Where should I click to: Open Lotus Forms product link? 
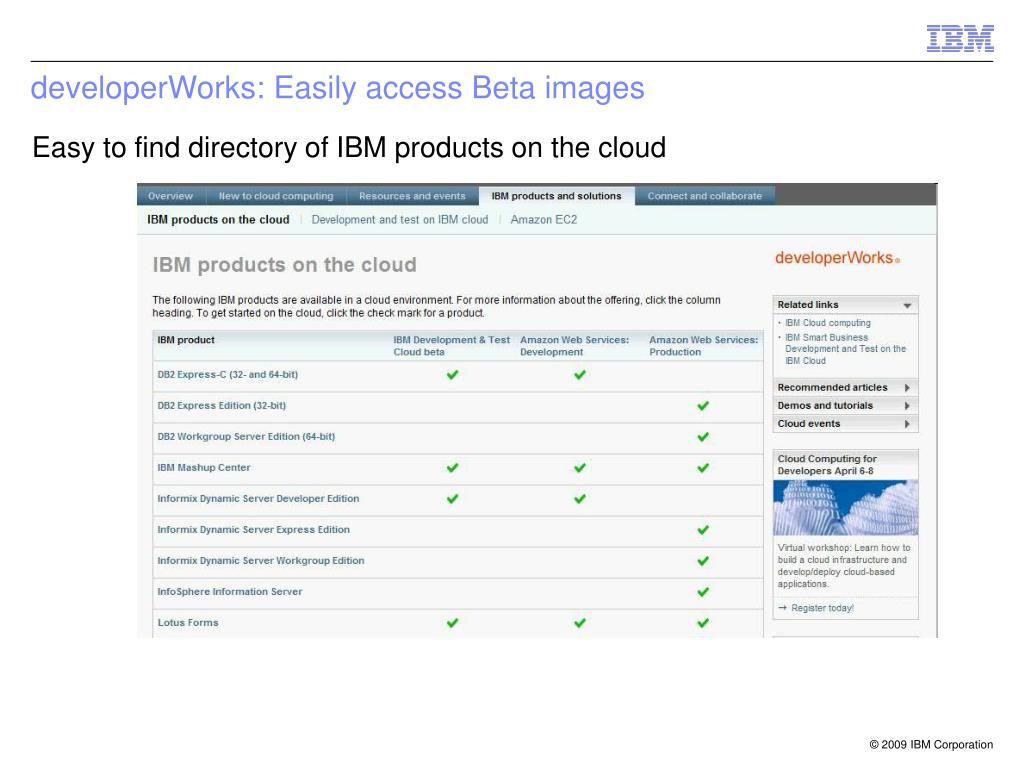188,623
